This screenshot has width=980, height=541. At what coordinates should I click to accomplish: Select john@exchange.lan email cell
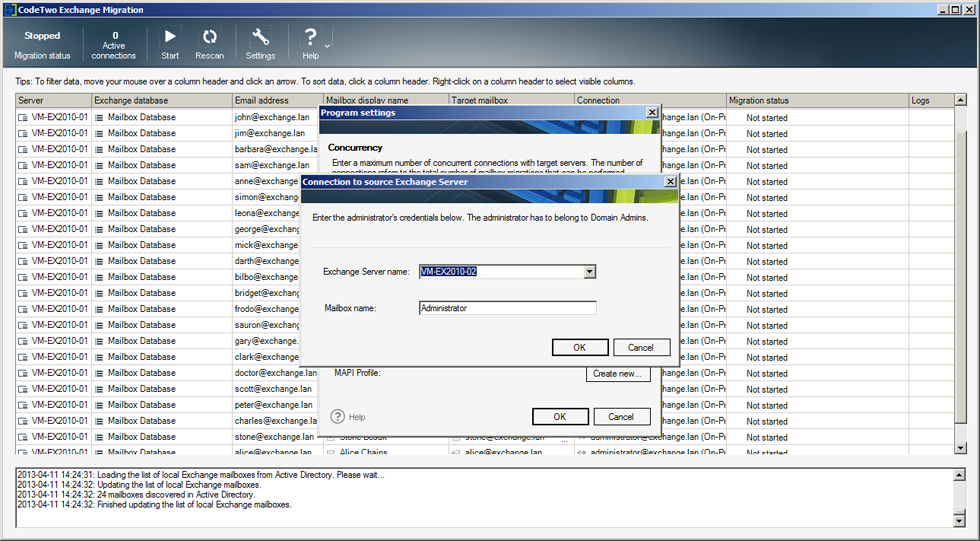coord(272,117)
